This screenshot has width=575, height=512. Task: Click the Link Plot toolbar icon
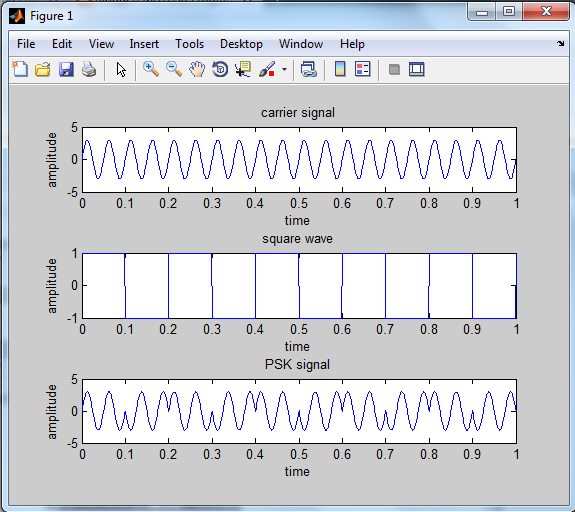coord(308,69)
